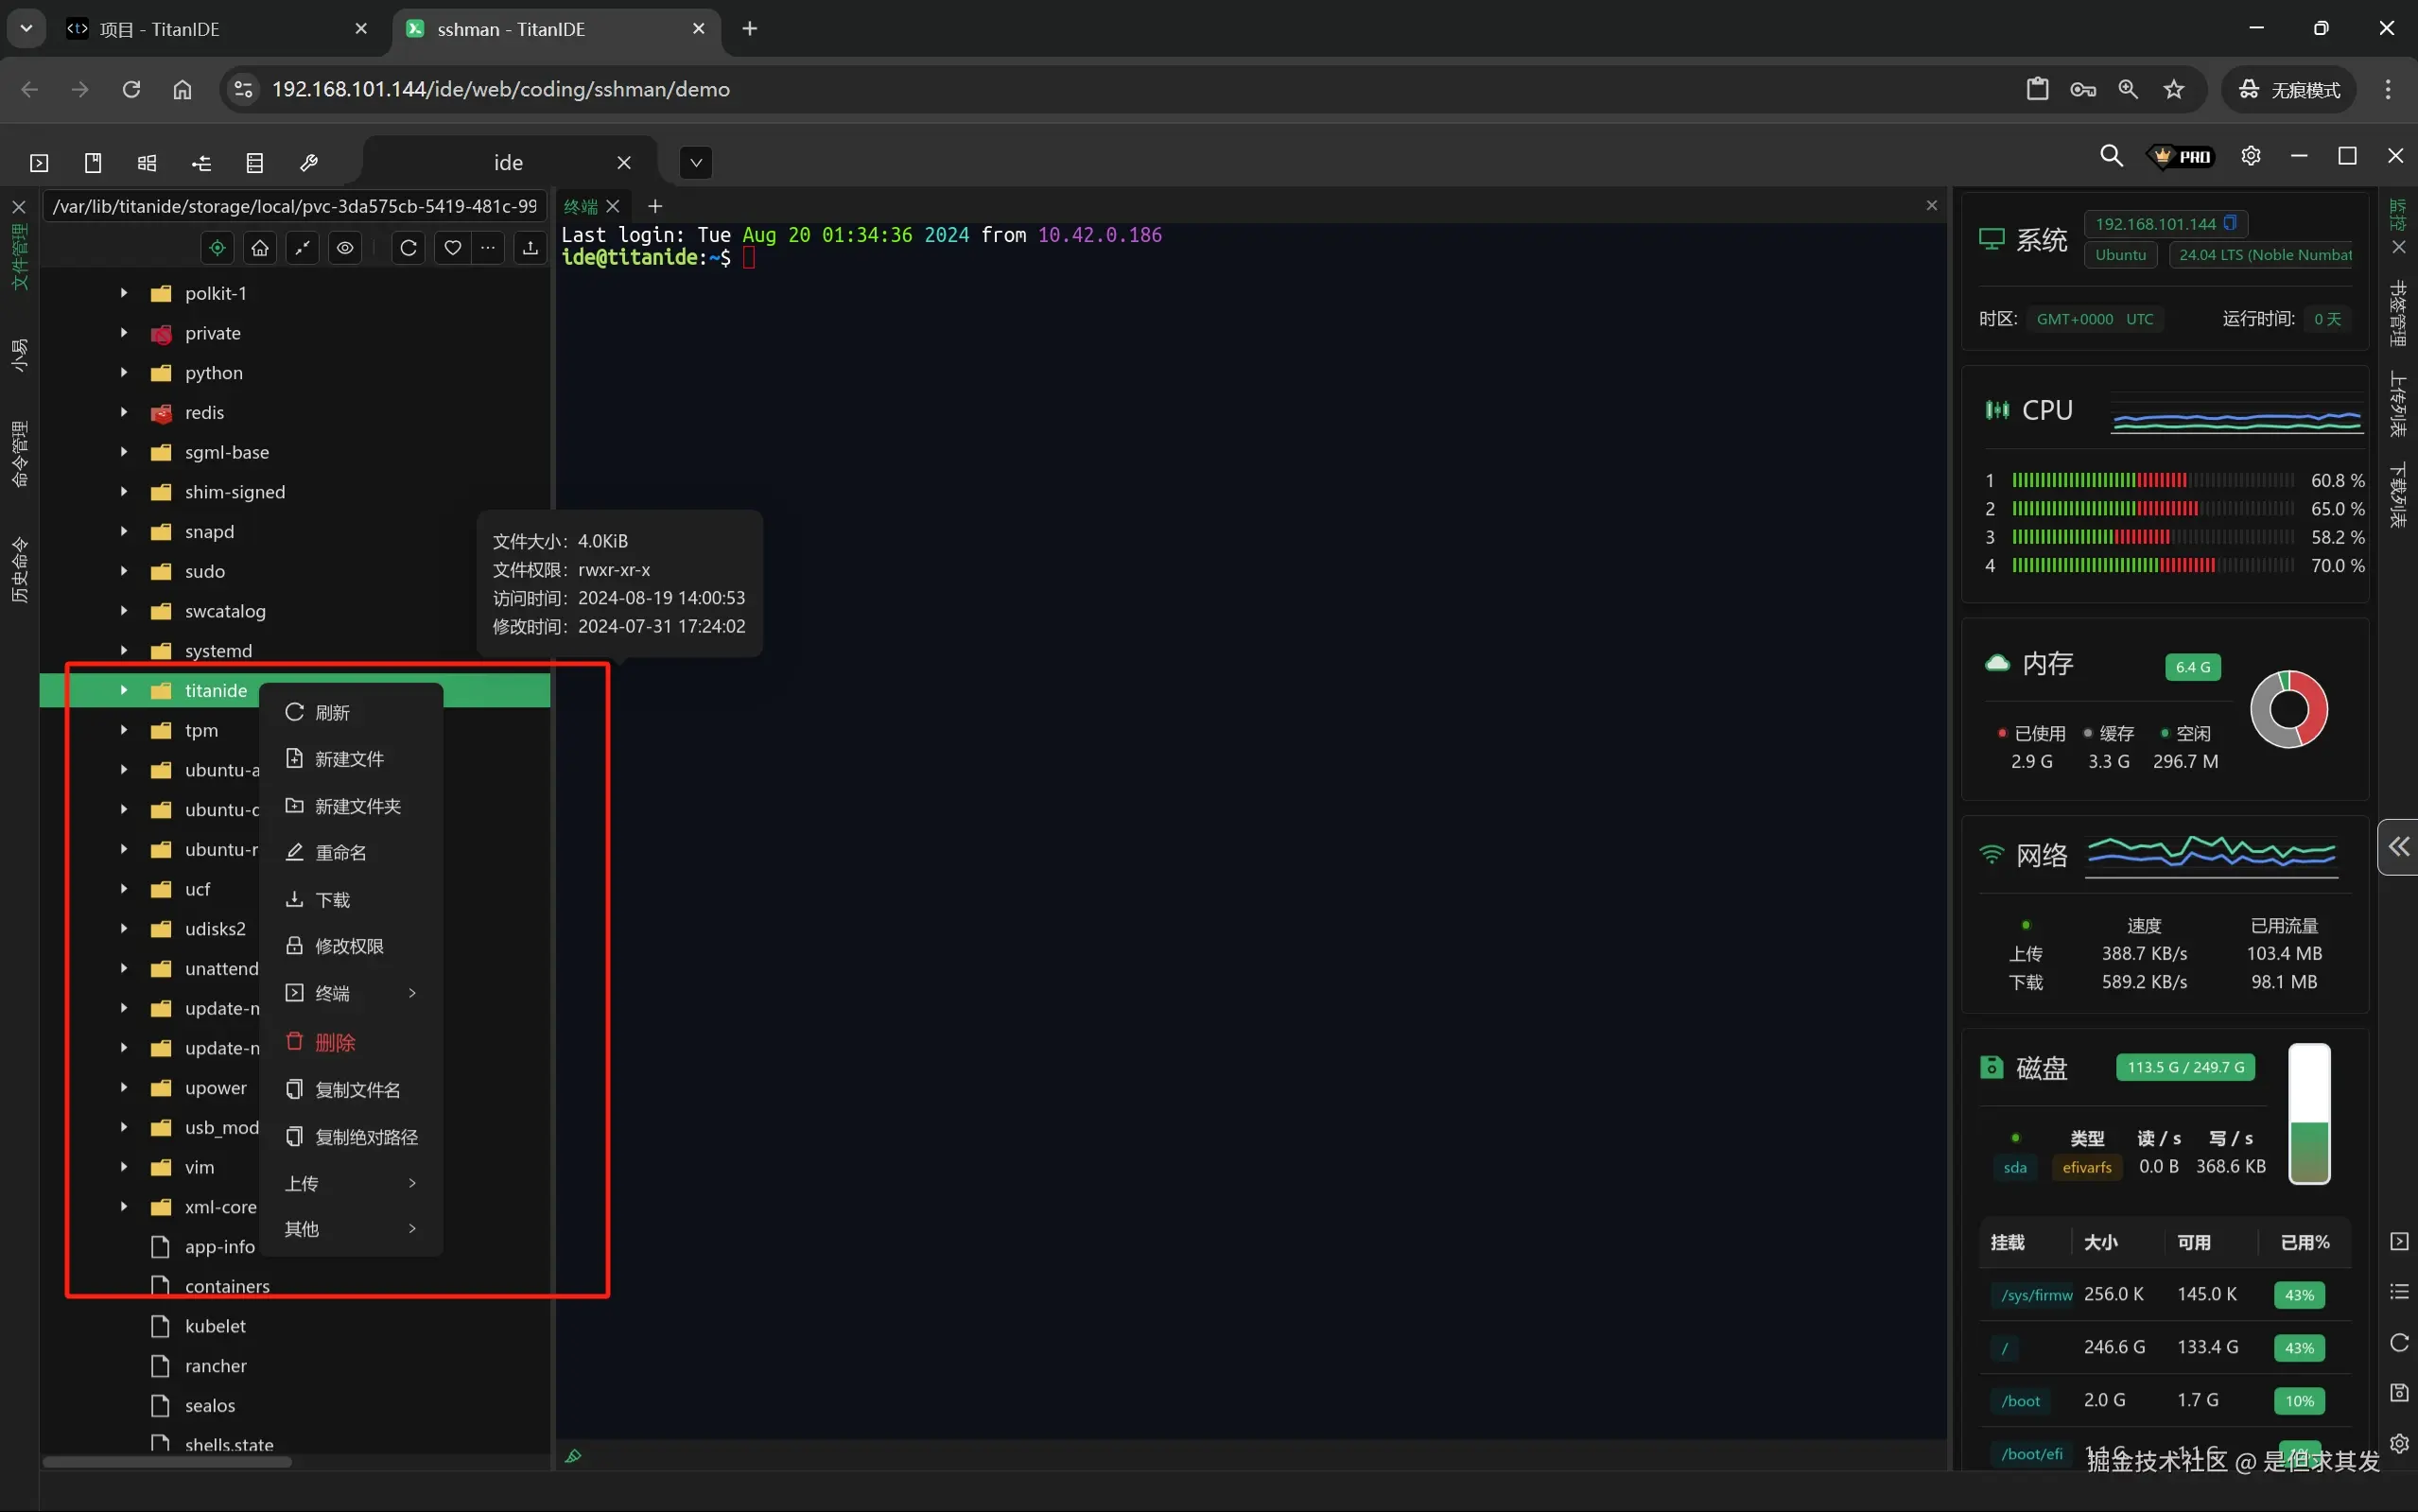Select 新建文件夹 in the context menu

tap(357, 806)
